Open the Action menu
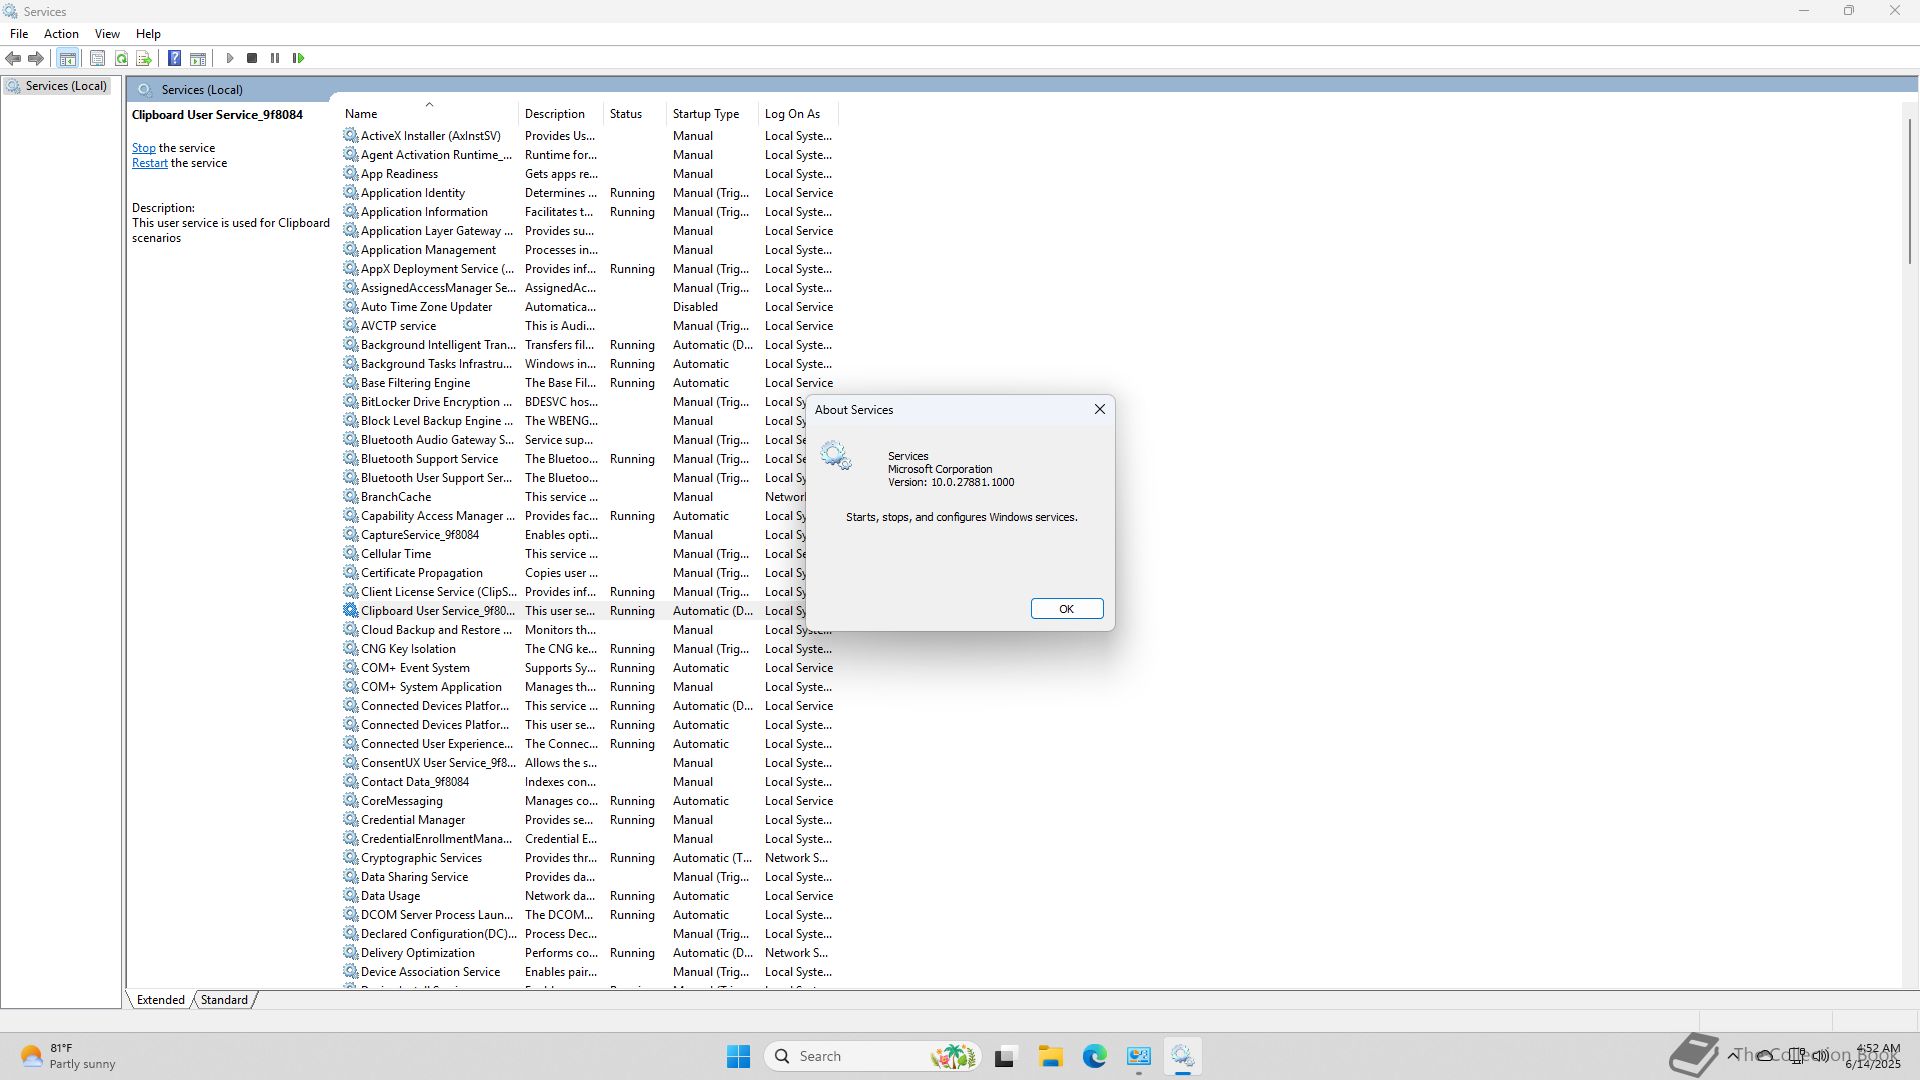Screen dimensions: 1920x1080 point(61,33)
